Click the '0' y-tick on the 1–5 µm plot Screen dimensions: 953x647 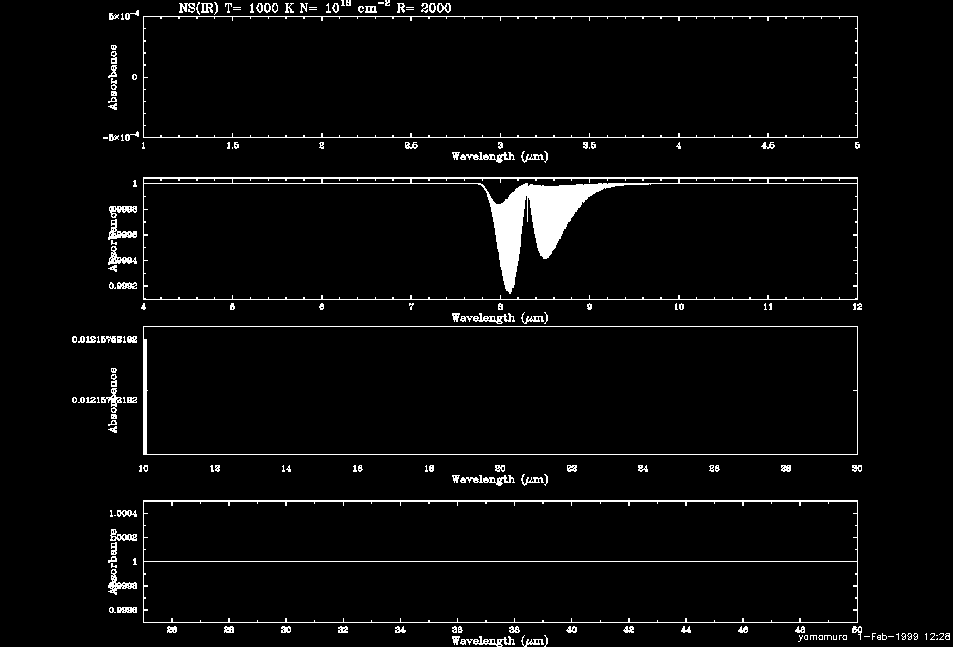(135, 77)
